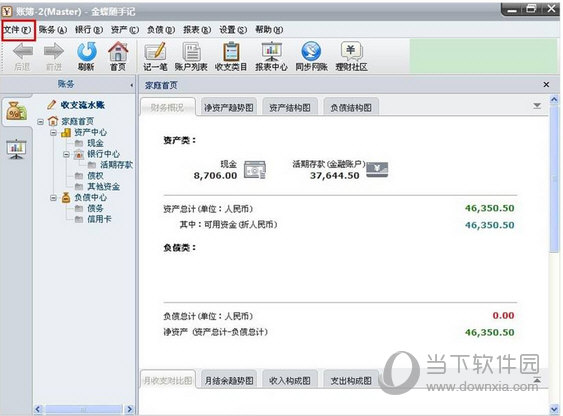
Task: Switch to 月结余趋势图 tab
Action: [229, 380]
